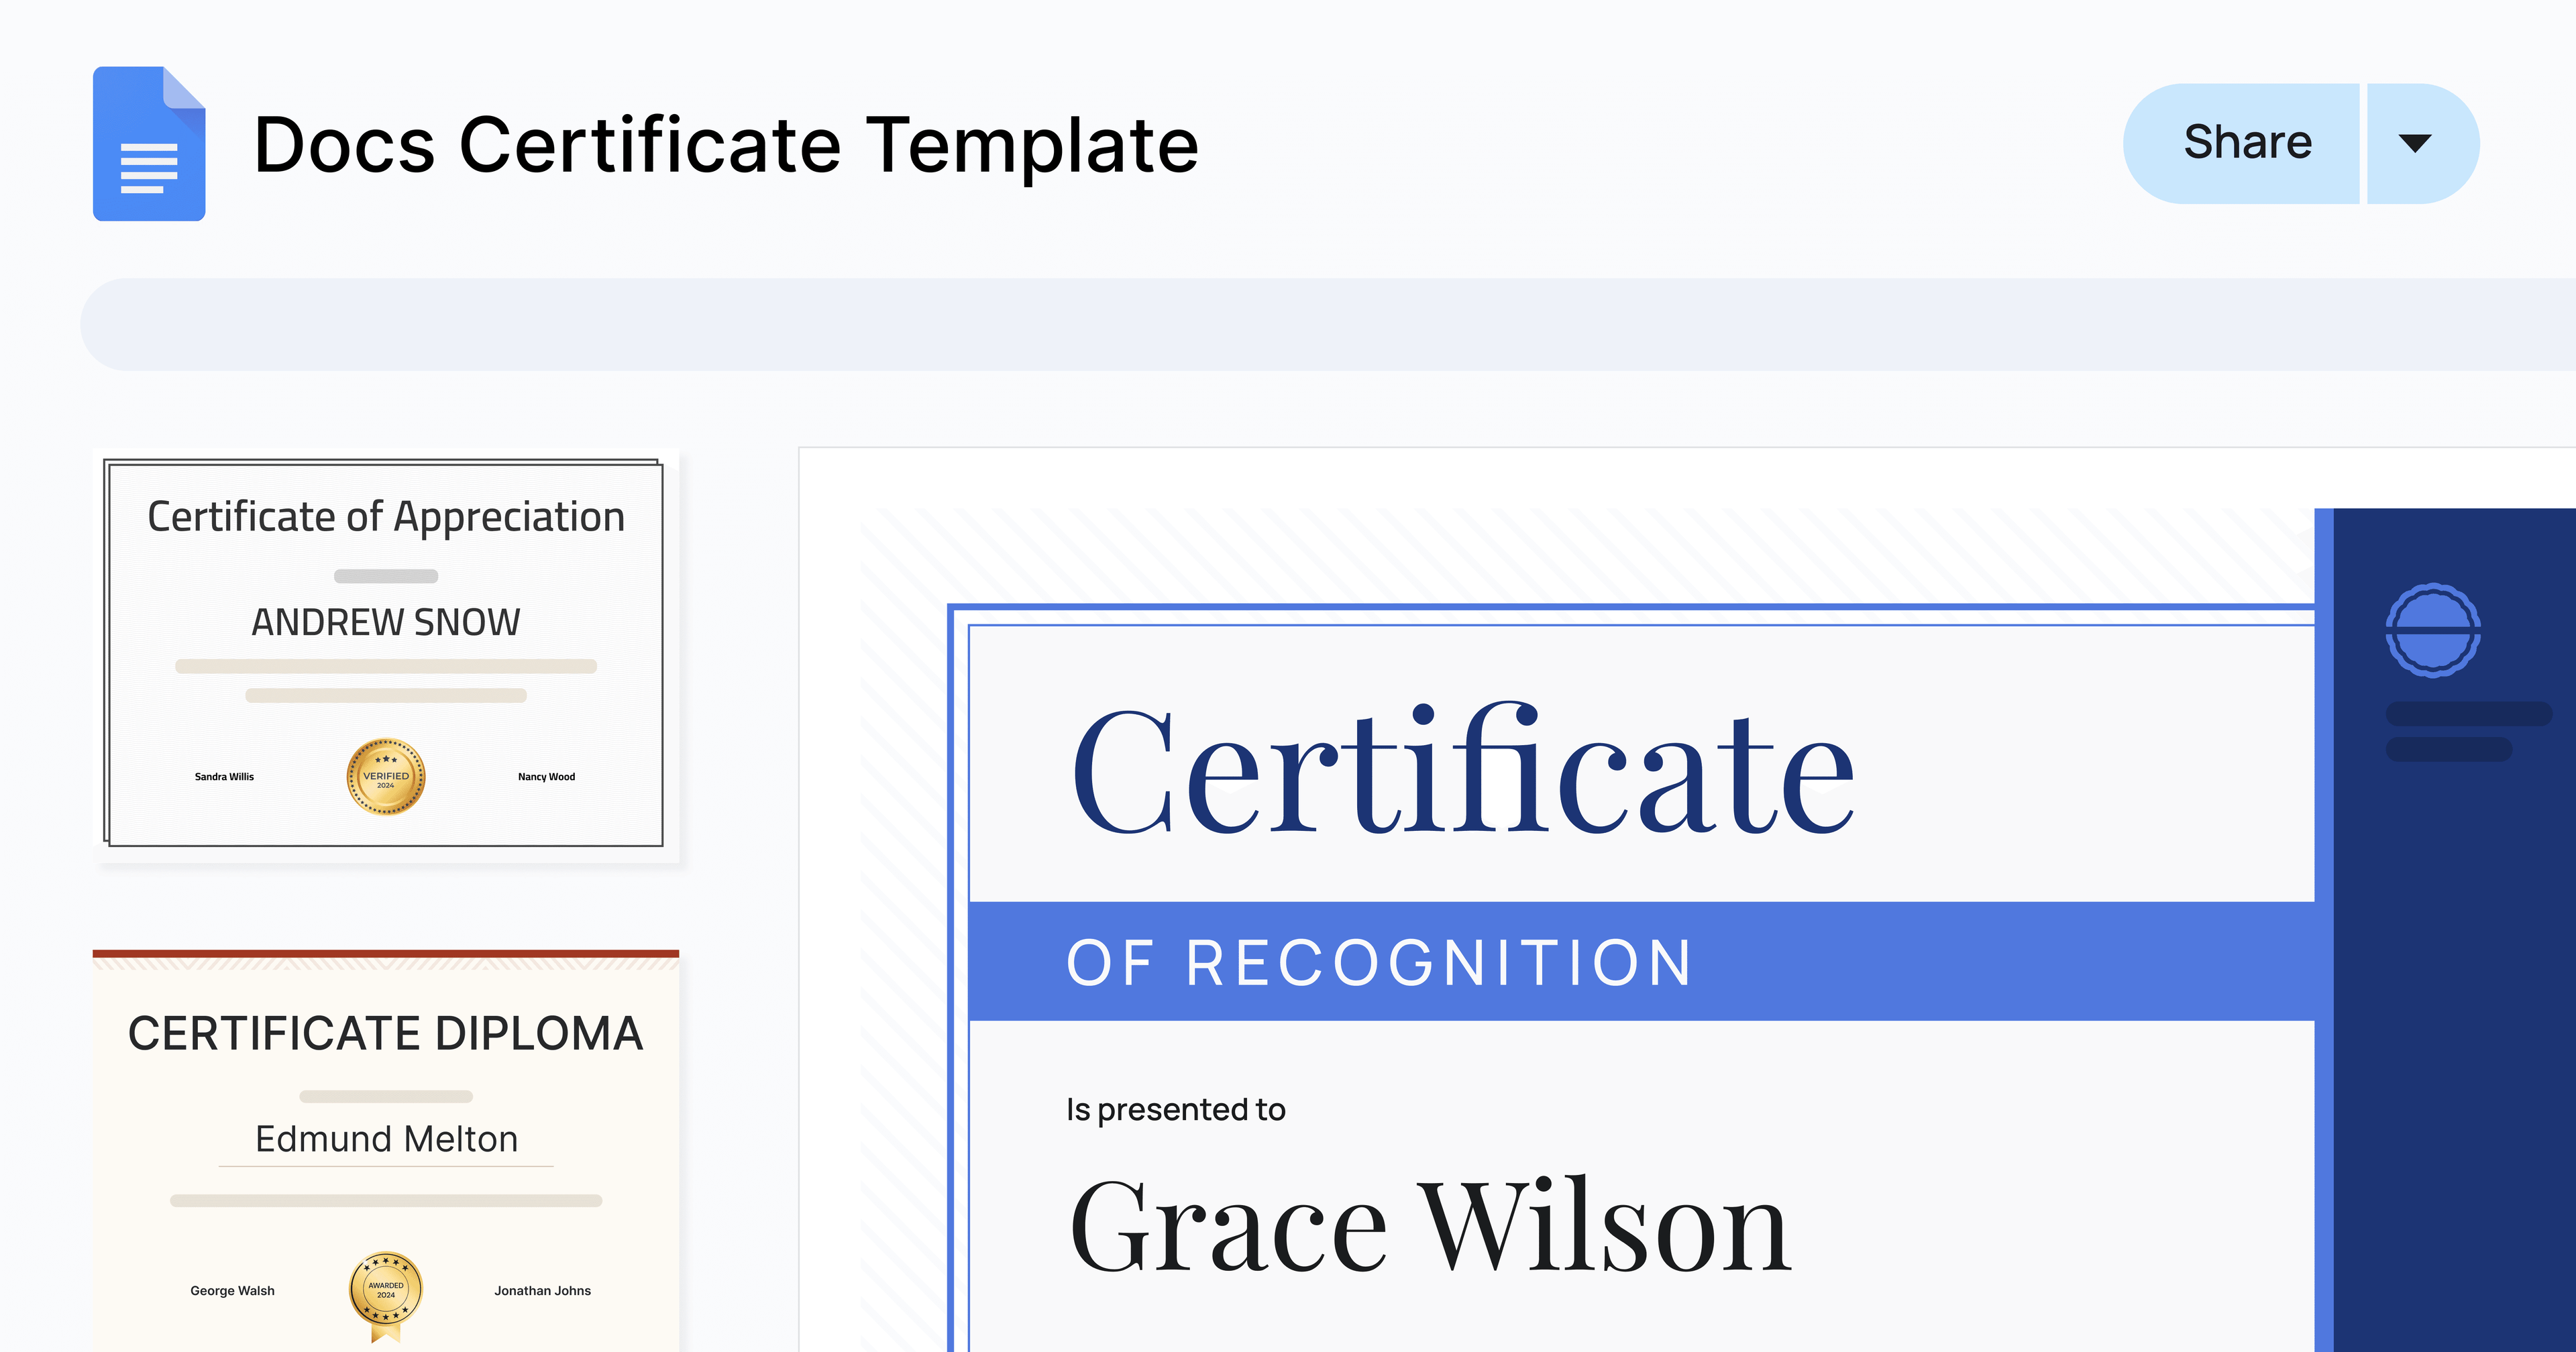Screen dimensions: 2576x1352
Task: Click the Edmund Melton name text
Action: click(386, 1139)
